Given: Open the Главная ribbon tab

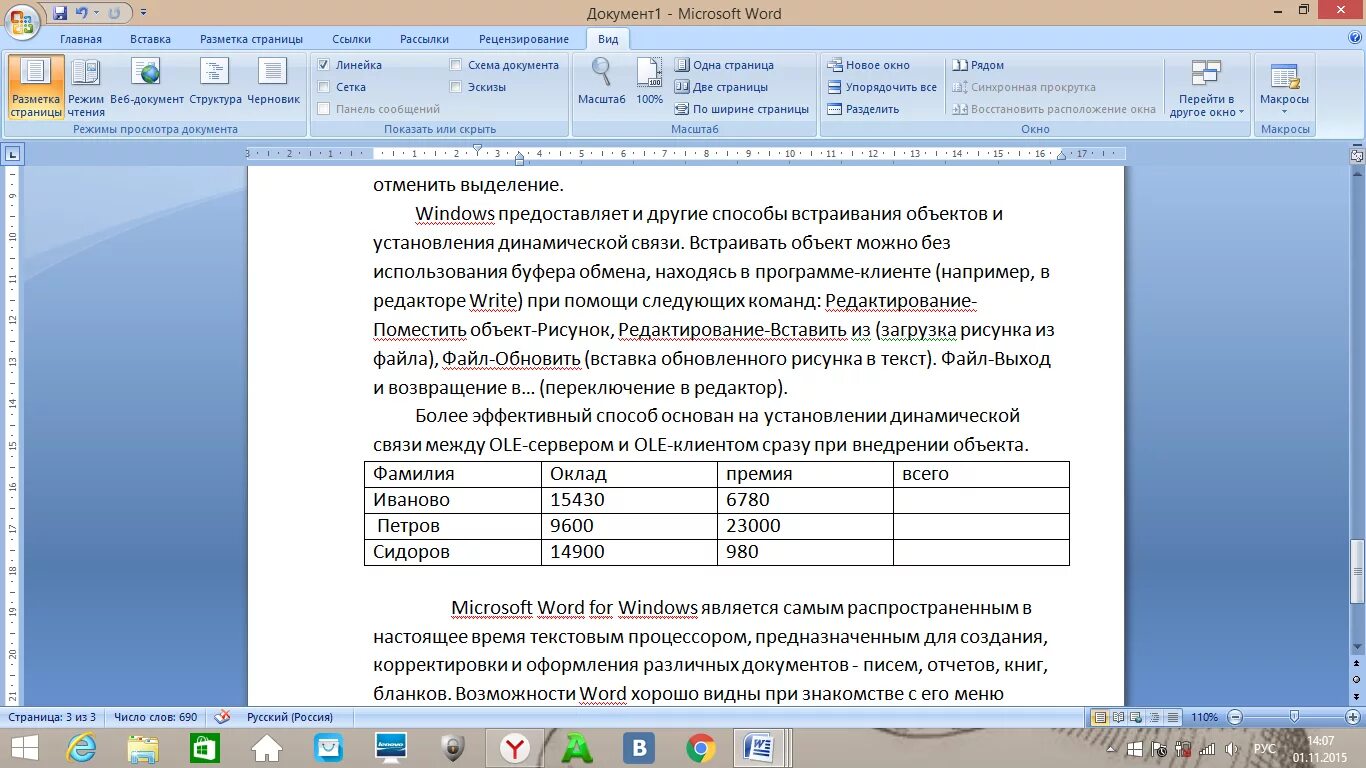Looking at the screenshot, I should 81,39.
